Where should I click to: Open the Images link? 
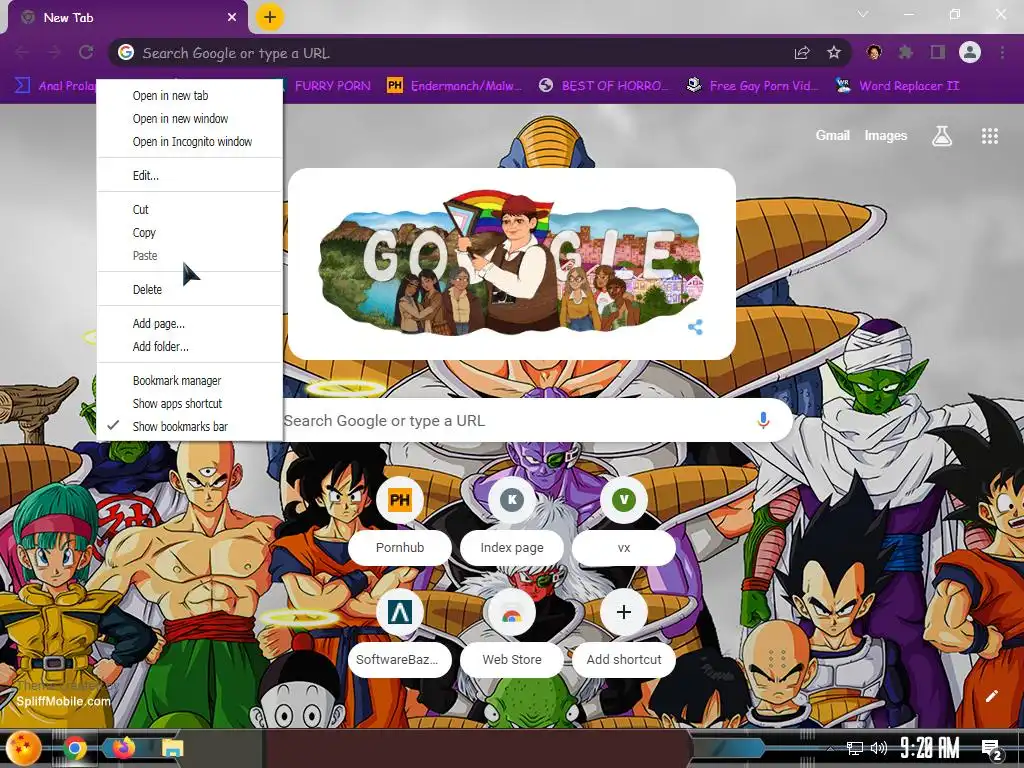coord(886,136)
